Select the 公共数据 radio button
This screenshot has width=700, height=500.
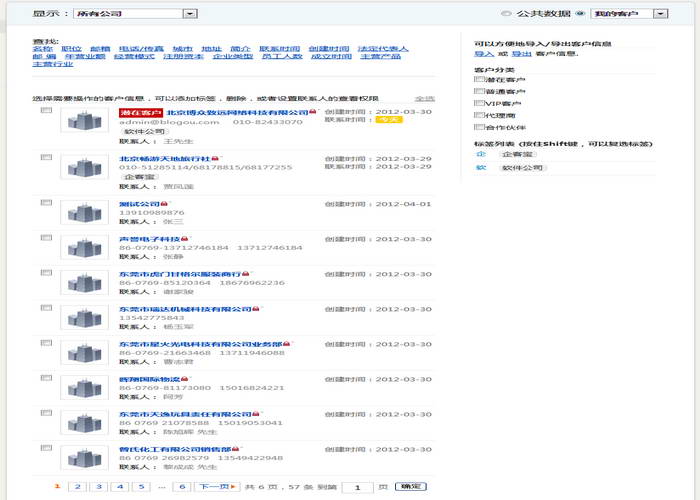point(506,13)
